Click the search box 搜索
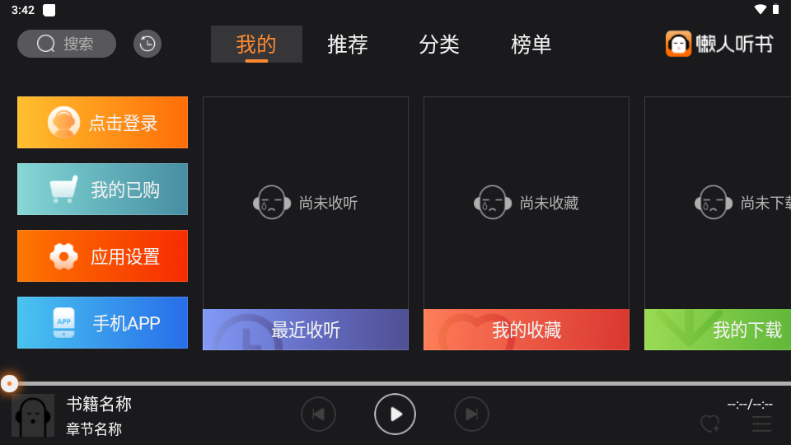The image size is (791, 445). pos(67,44)
